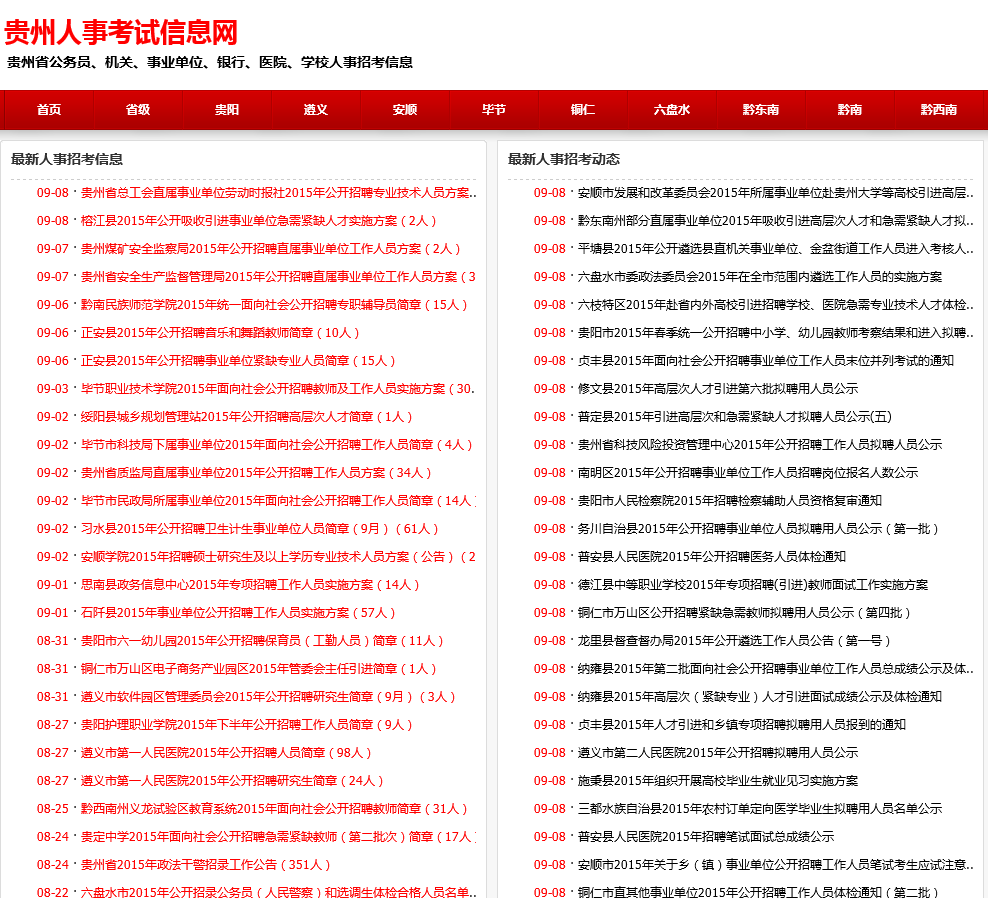Open 正安县招聘事业单位紧缺专业人员 link
The width and height of the screenshot is (988, 898).
point(238,361)
